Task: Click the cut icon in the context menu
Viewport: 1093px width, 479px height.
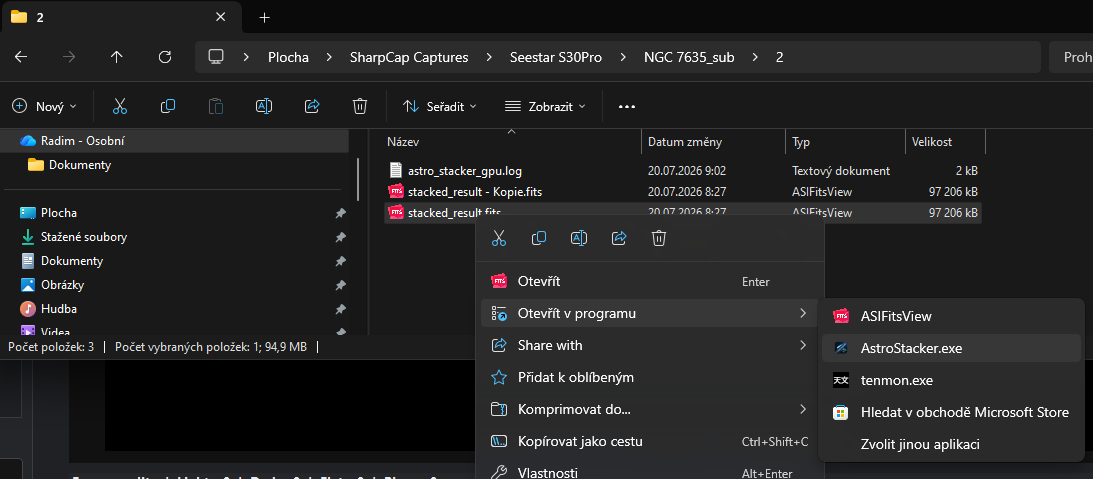Action: pos(498,238)
